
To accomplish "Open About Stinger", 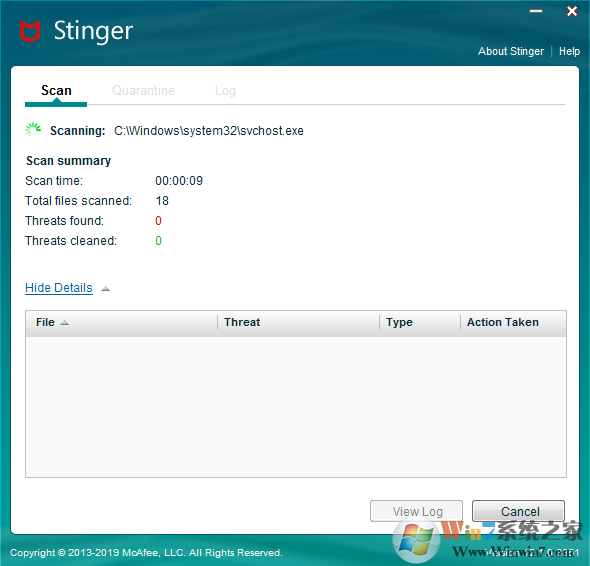I will [511, 51].
